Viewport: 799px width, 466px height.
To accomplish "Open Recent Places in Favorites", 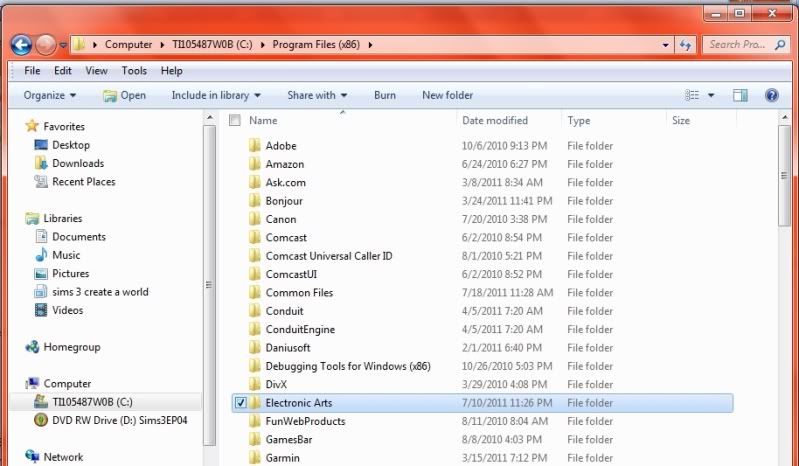I will pos(84,182).
